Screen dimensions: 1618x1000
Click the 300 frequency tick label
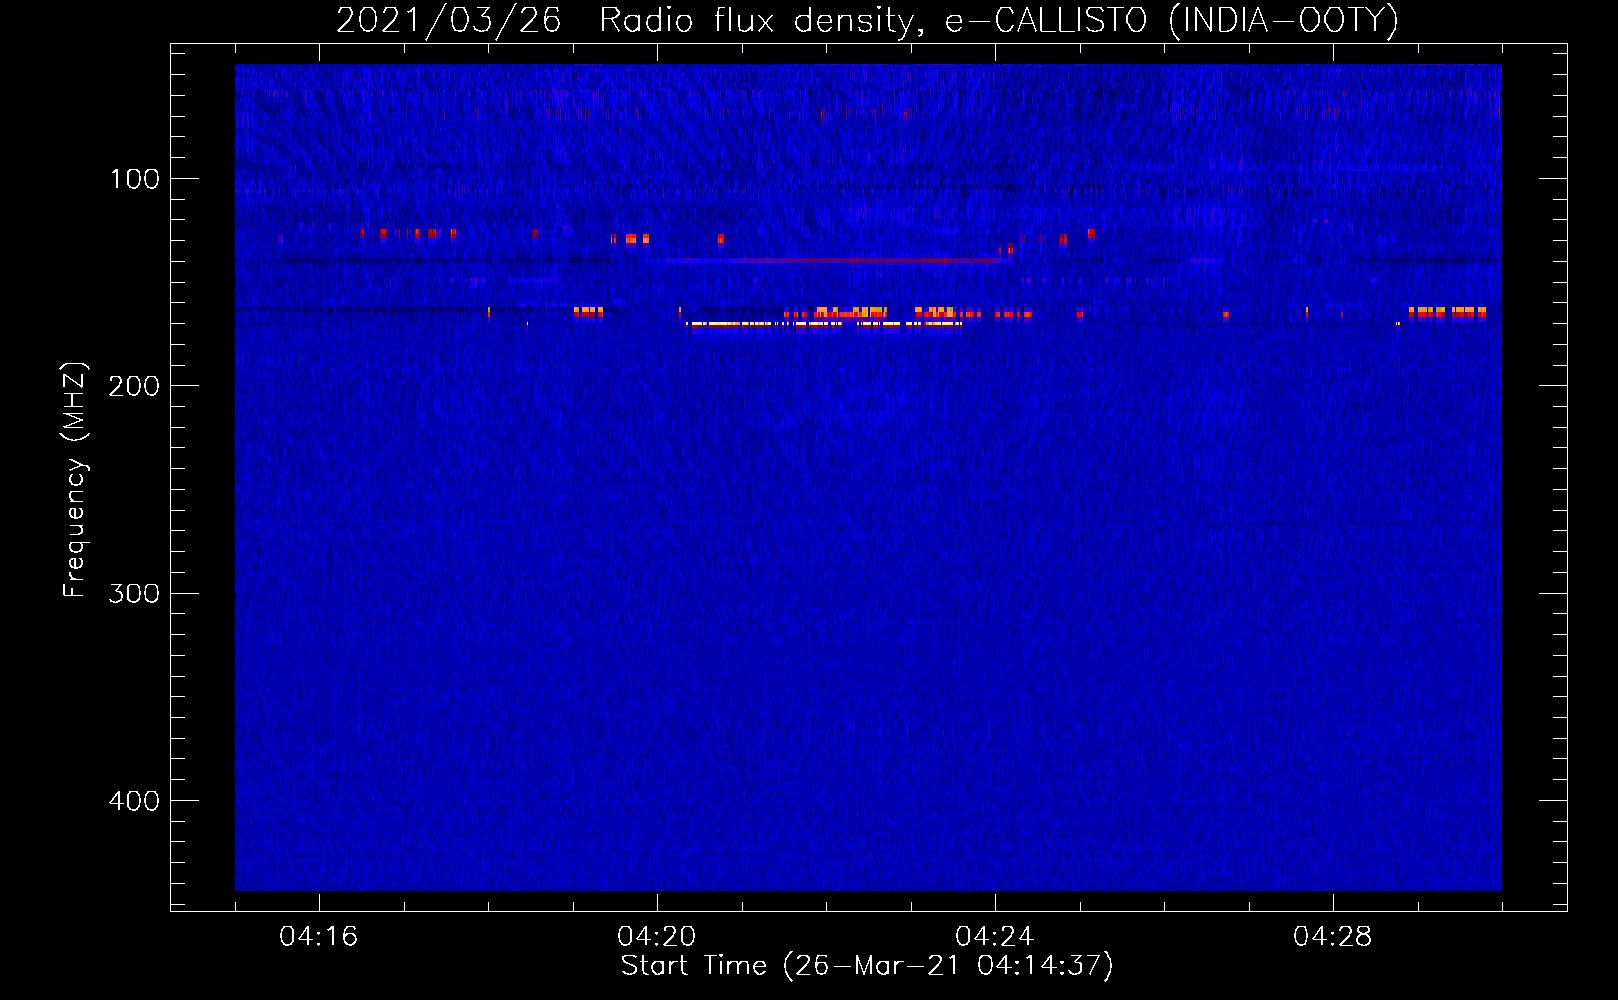135,593
